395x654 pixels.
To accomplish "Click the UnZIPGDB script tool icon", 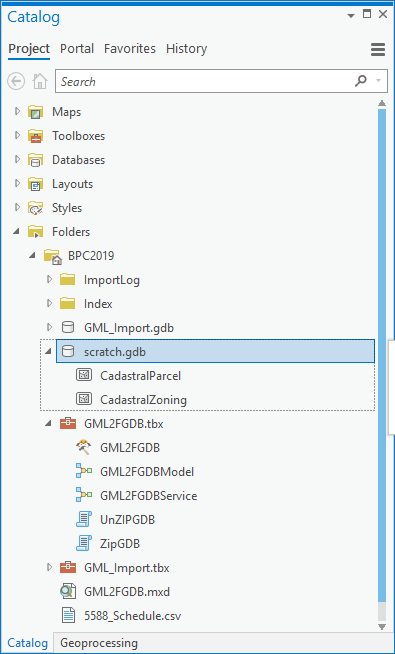I will pos(83,520).
